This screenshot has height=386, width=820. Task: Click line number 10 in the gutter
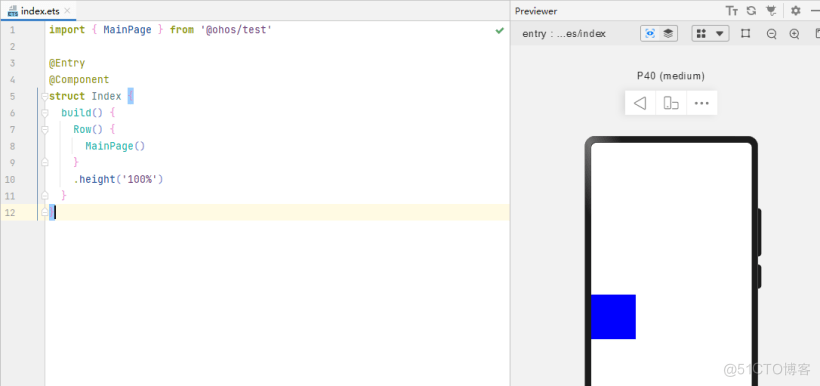10,179
